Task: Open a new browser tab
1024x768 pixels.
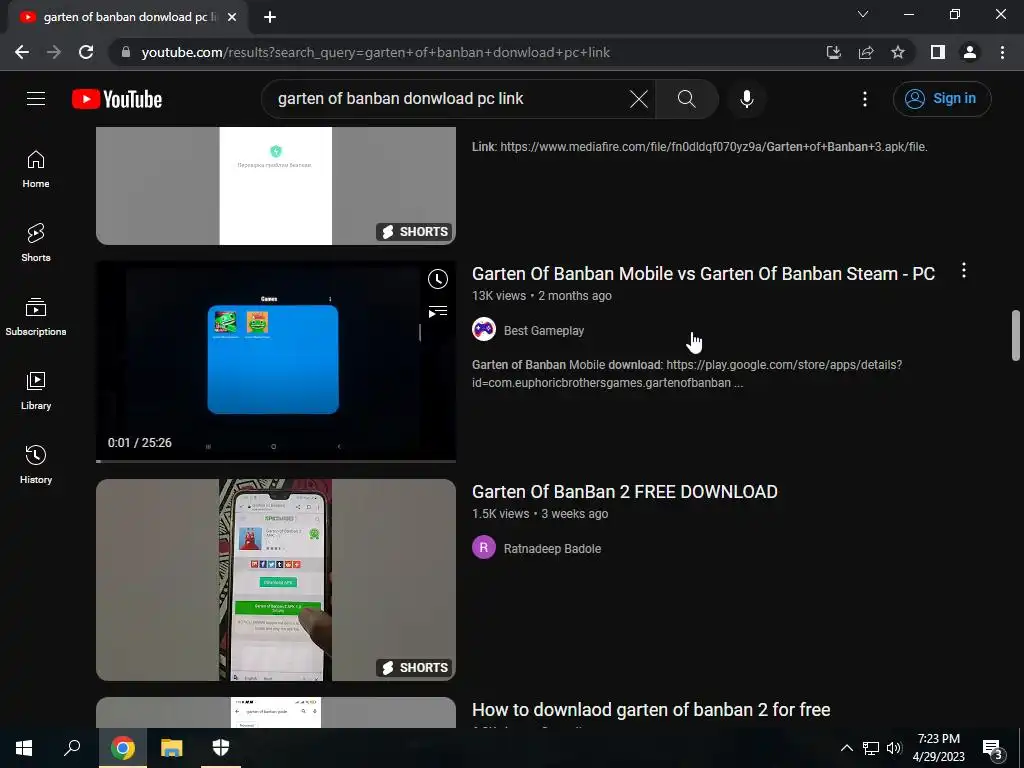Action: click(x=270, y=17)
